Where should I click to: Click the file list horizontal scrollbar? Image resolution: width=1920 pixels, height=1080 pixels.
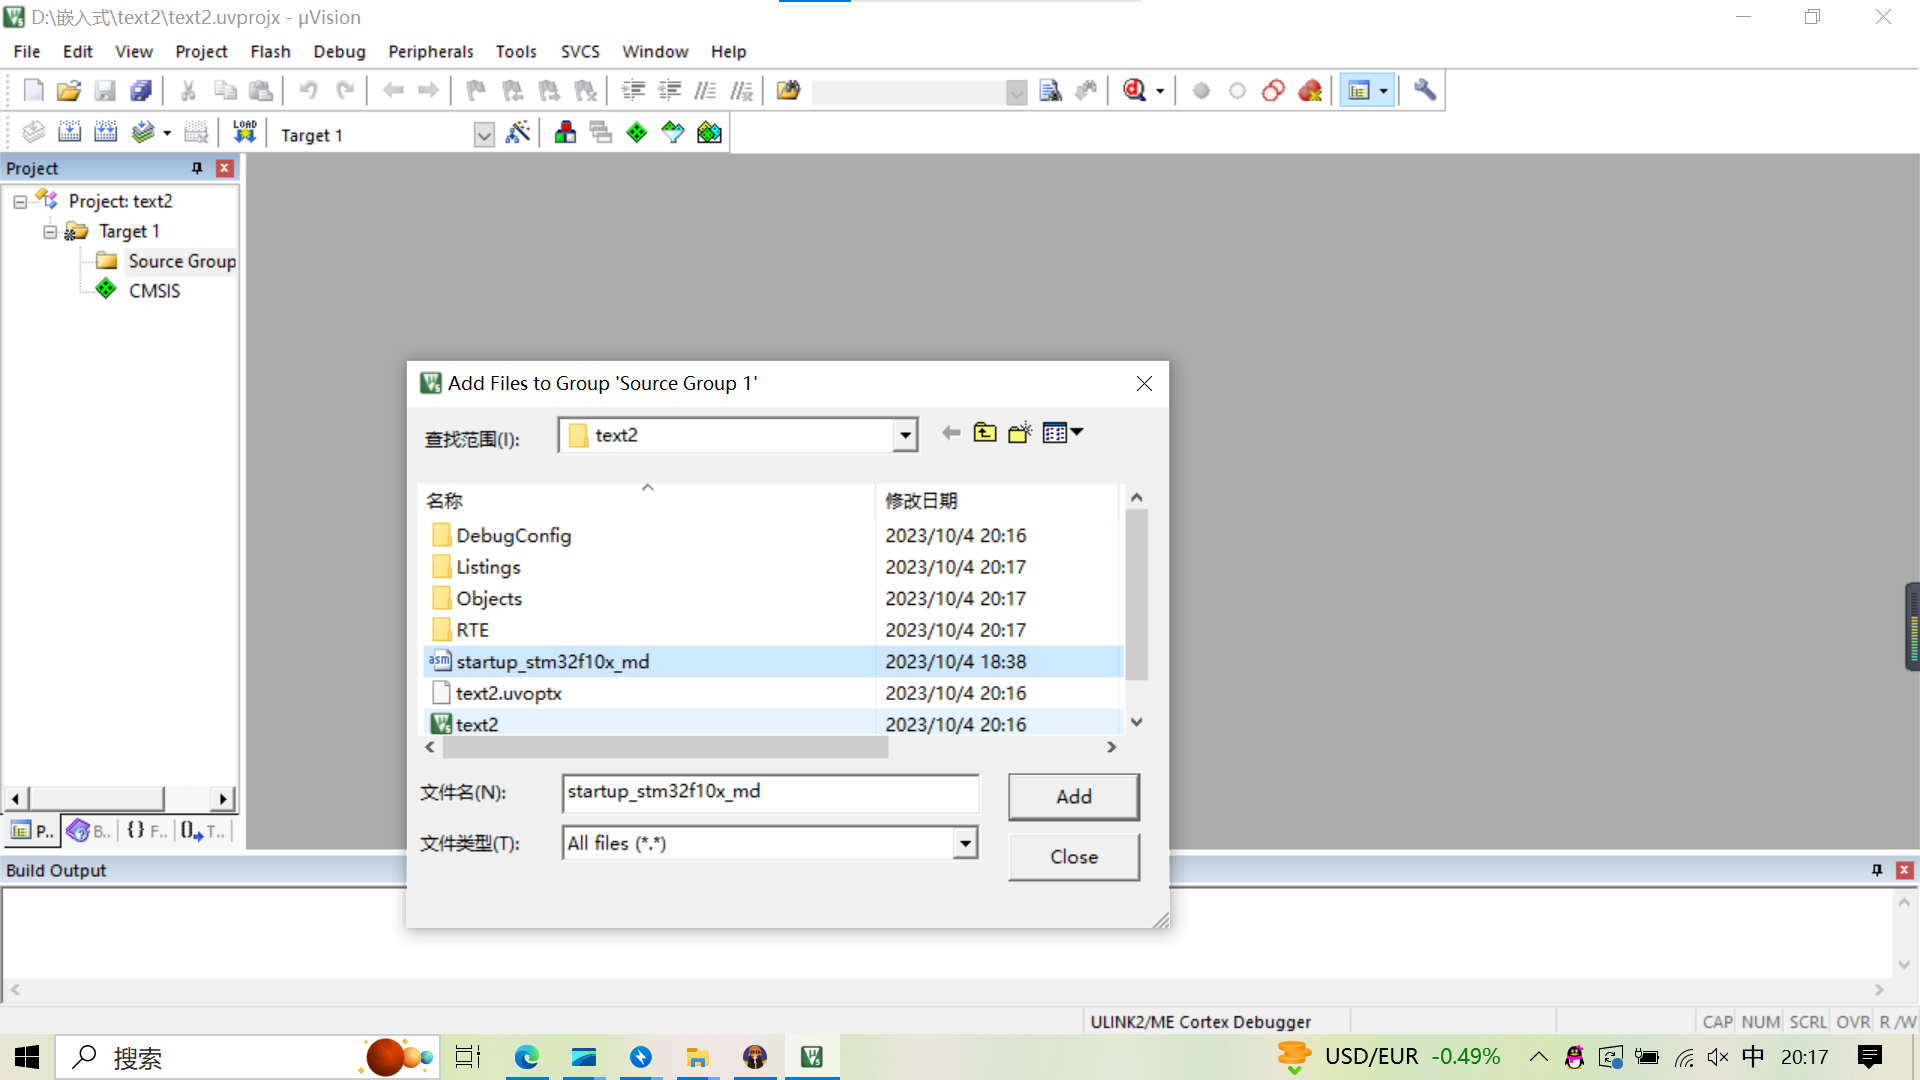click(x=665, y=747)
